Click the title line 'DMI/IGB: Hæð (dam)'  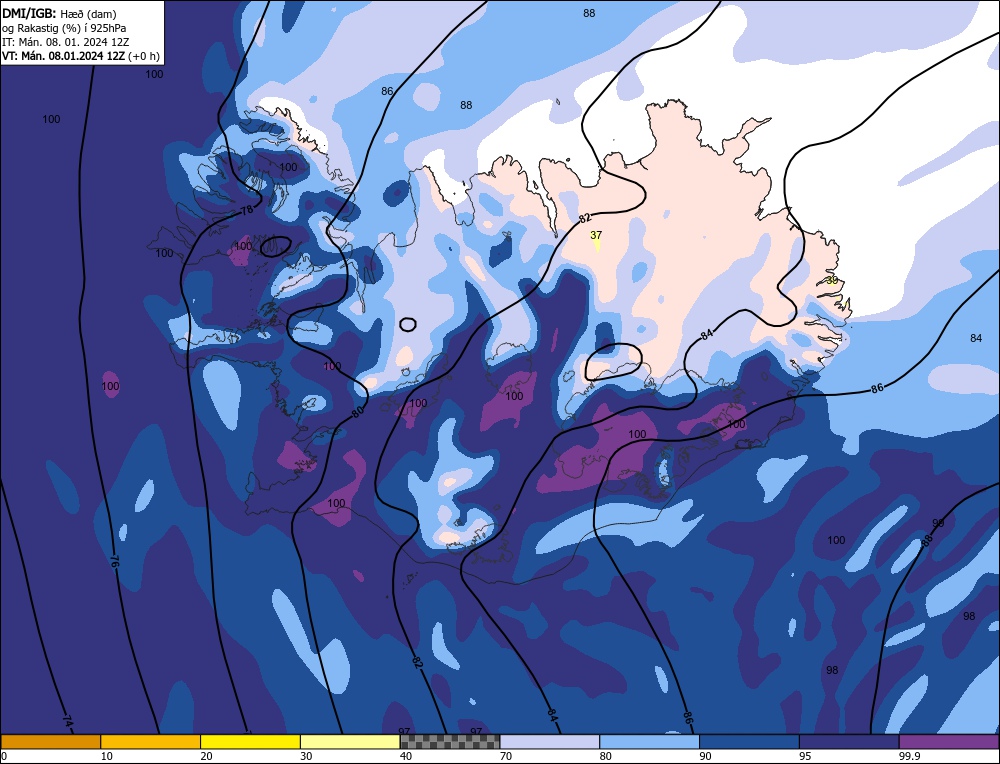click(59, 14)
